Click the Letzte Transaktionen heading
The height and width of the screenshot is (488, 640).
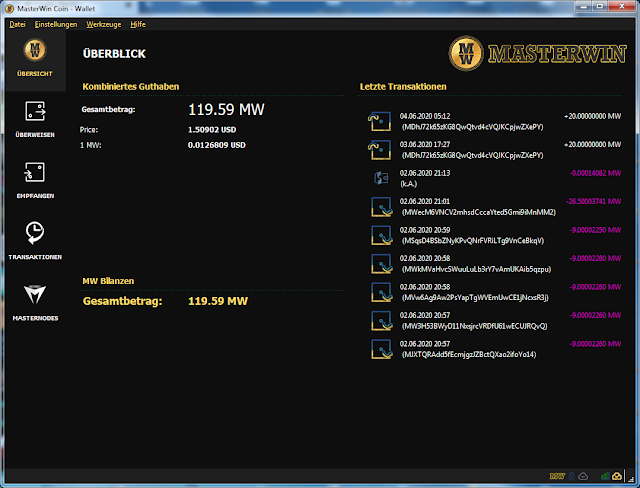[403, 87]
